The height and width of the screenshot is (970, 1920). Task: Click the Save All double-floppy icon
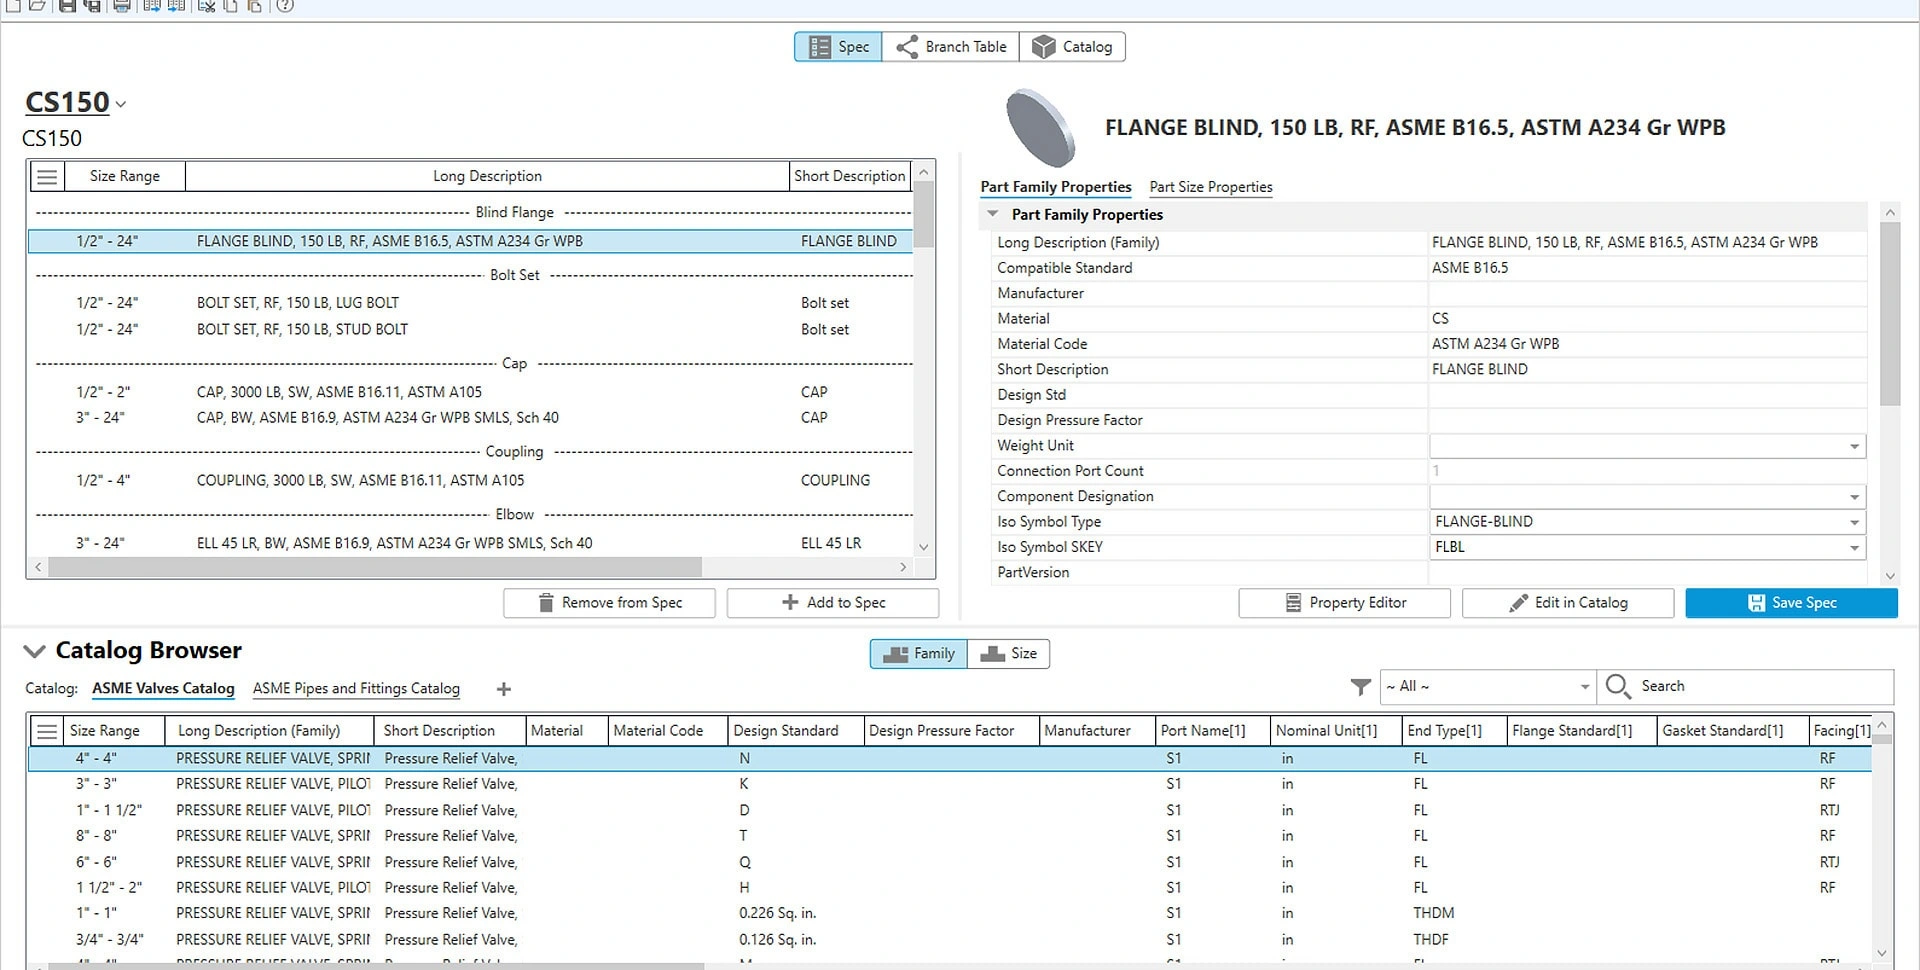pyautogui.click(x=91, y=6)
